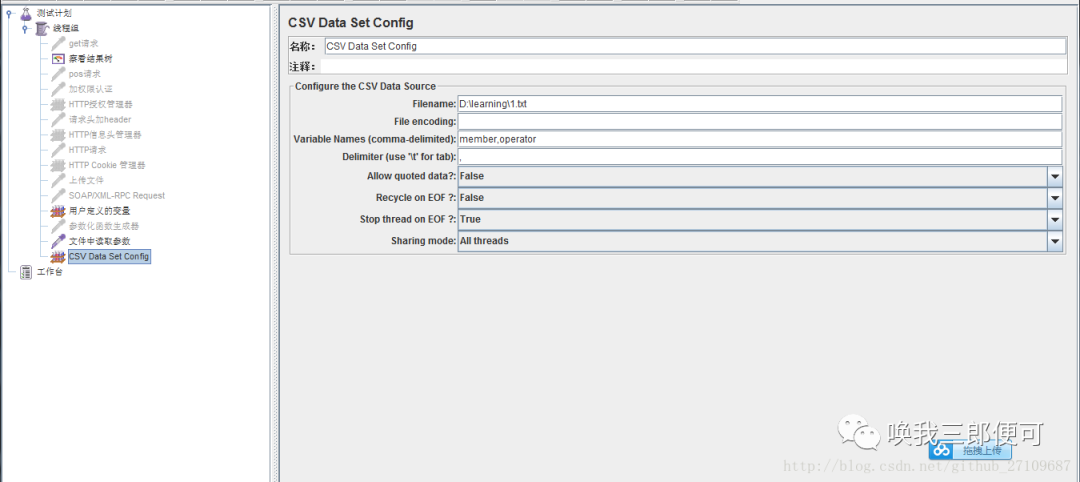Click the 注释 comments field

click(x=692, y=67)
